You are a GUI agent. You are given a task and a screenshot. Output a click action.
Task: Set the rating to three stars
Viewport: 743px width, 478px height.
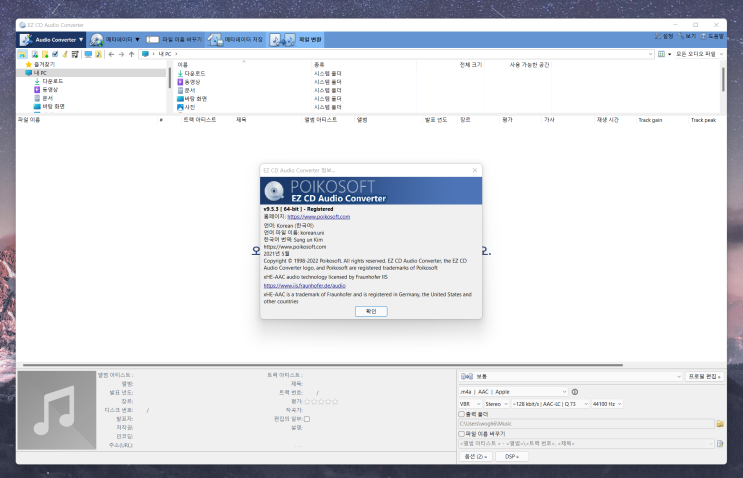(x=321, y=401)
